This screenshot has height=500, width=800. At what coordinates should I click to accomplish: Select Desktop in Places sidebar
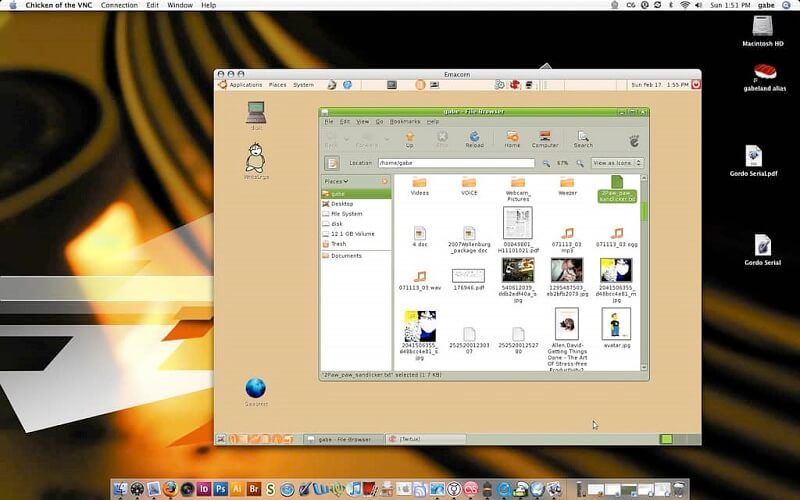[356, 204]
